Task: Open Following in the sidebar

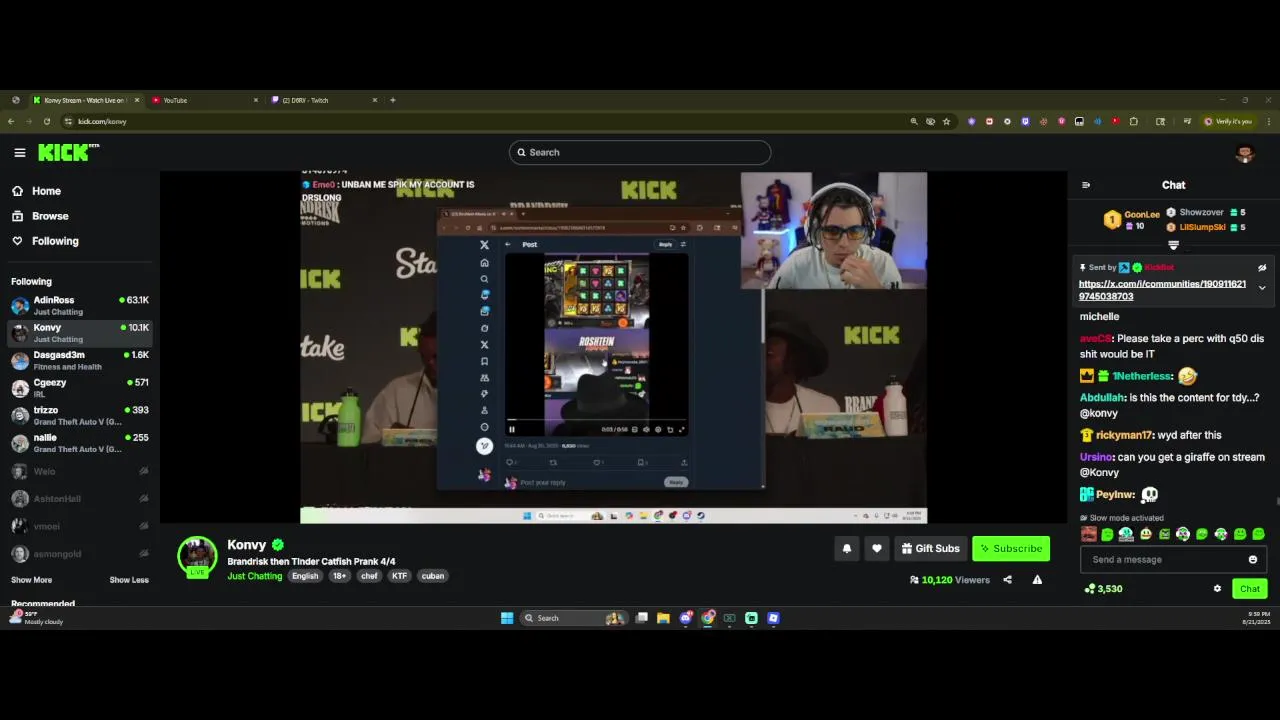Action: (x=45, y=241)
